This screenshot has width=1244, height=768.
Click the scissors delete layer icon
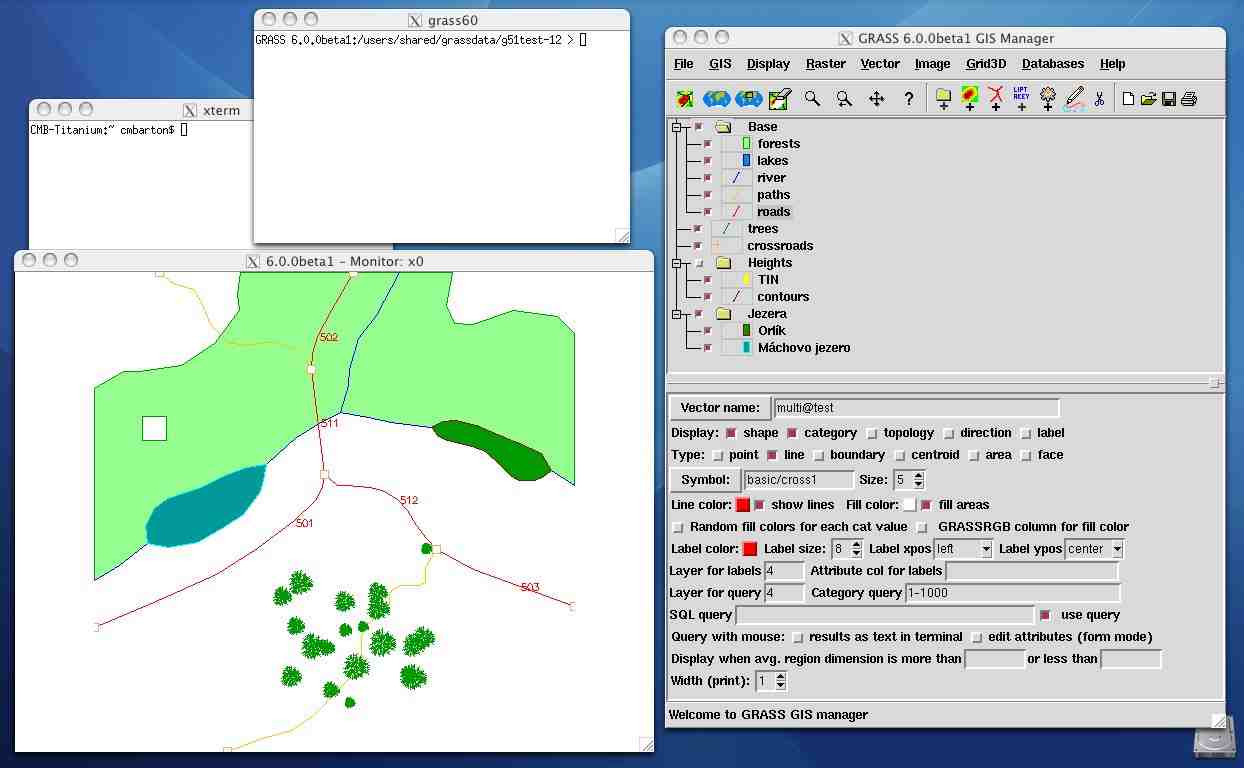point(1099,98)
